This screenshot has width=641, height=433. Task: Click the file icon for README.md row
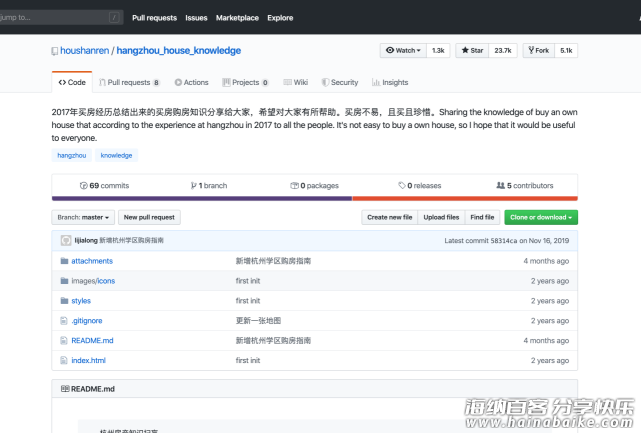(x=64, y=340)
